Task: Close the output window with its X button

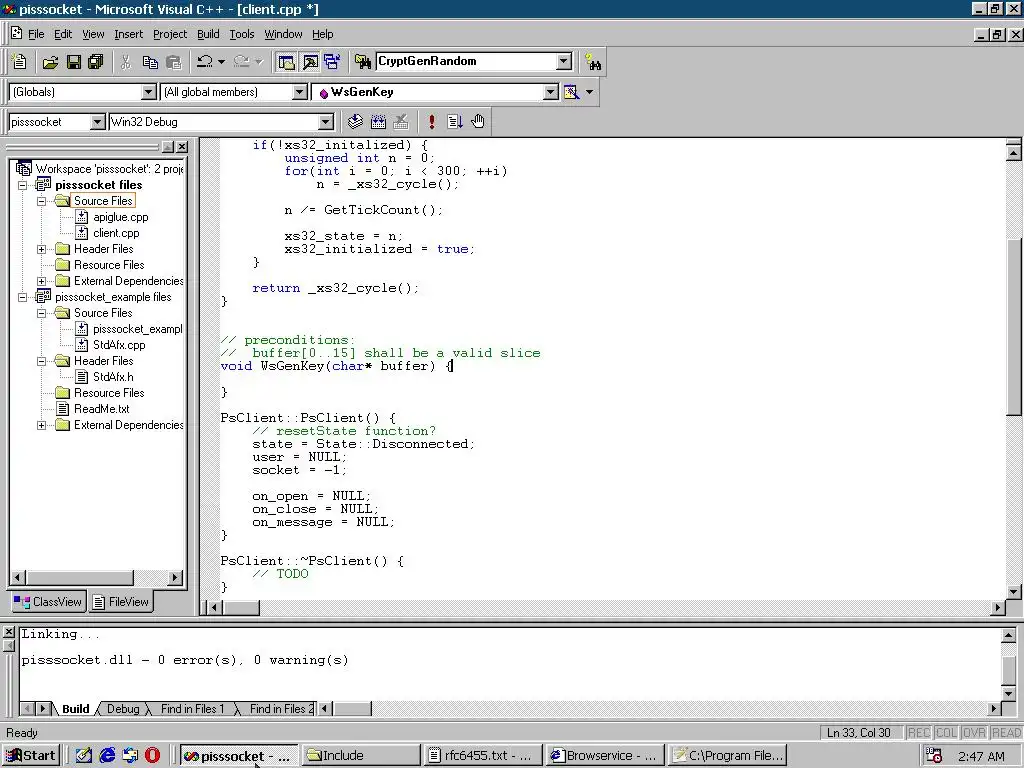Action: click(x=8, y=632)
